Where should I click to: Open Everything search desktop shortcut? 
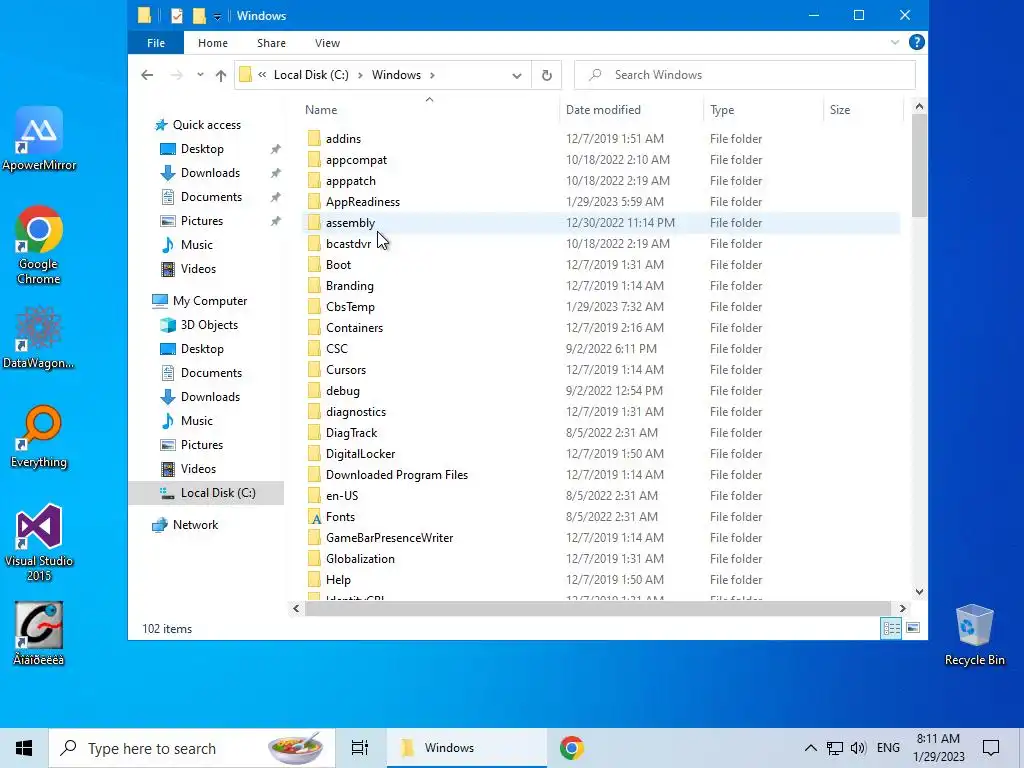[39, 436]
